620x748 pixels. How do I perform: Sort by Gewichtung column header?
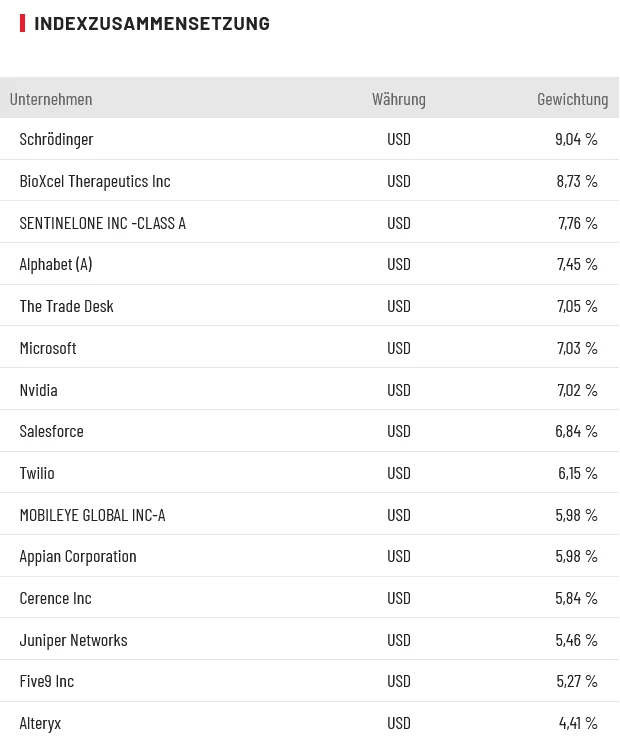(572, 98)
